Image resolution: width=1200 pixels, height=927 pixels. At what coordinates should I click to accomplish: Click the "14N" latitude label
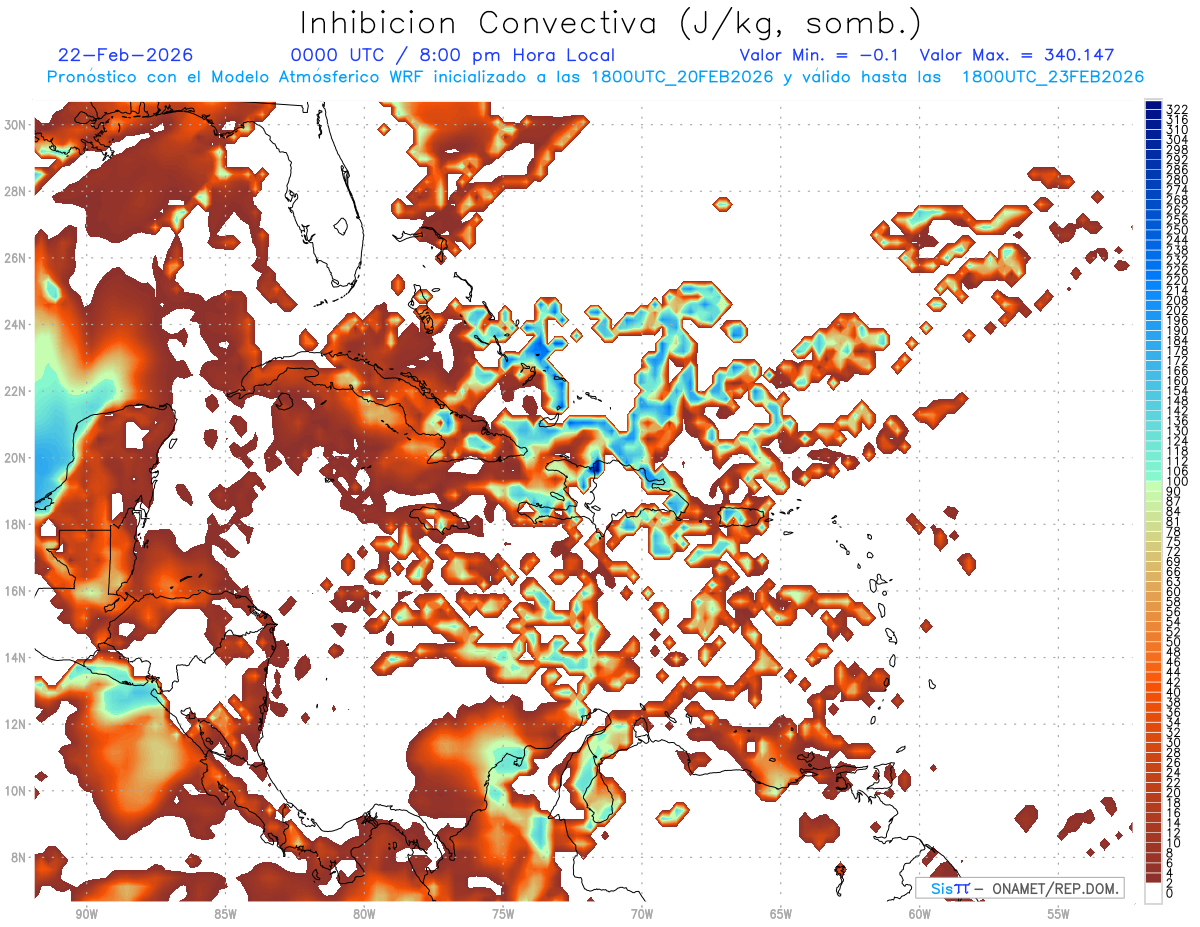tap(16, 658)
